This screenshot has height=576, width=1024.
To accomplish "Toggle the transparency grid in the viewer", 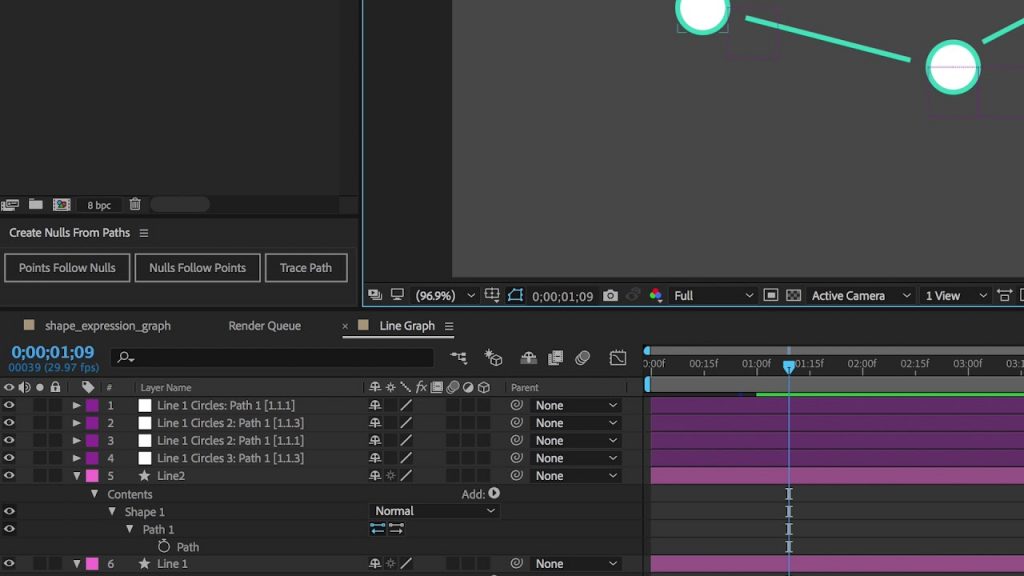I will point(793,296).
